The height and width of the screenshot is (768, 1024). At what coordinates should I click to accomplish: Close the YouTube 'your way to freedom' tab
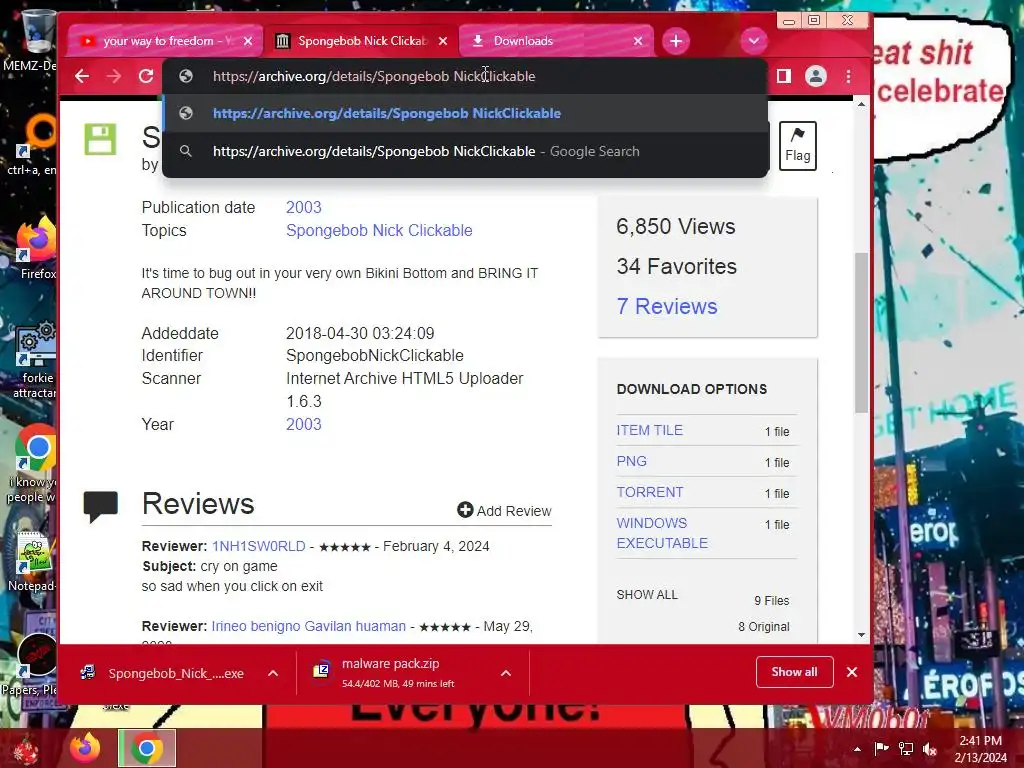click(248, 41)
